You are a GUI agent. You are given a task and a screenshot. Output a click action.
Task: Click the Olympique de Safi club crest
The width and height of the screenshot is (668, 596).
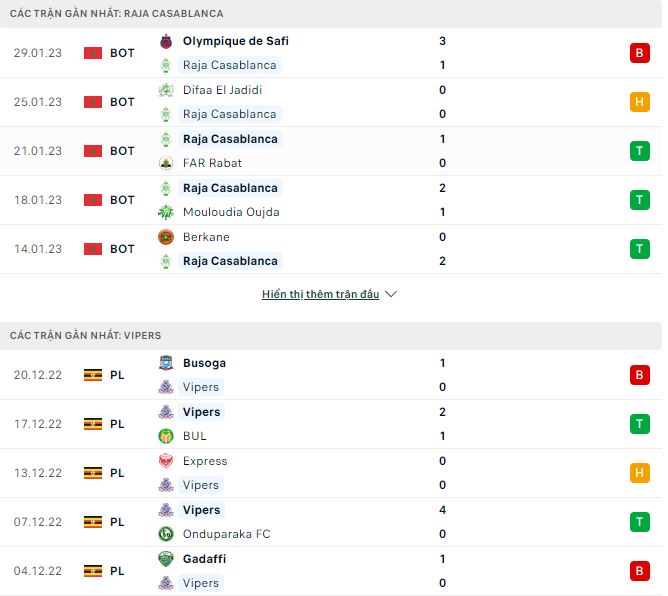click(166, 41)
